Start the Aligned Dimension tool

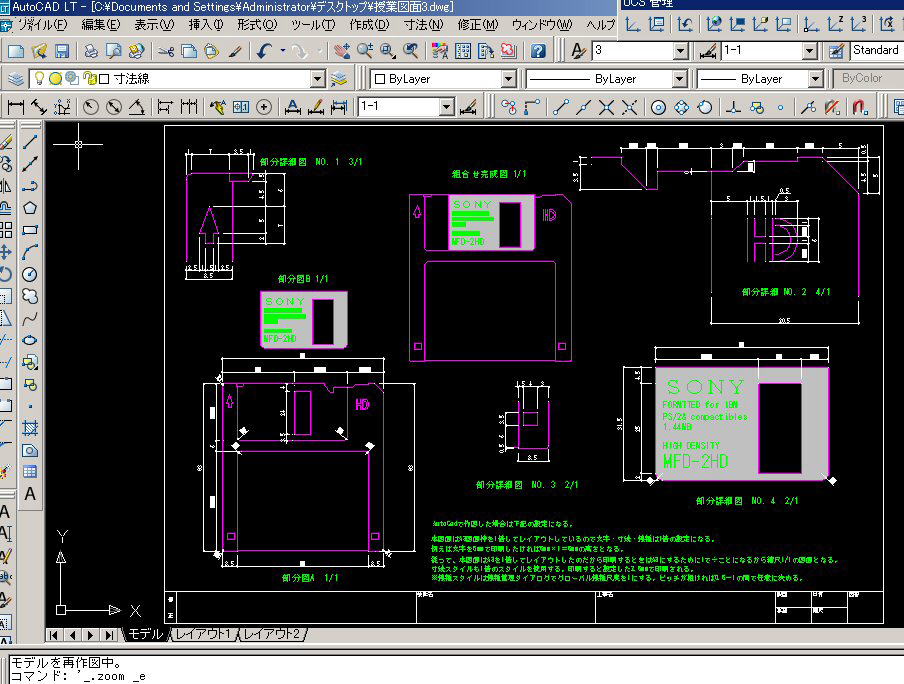pyautogui.click(x=39, y=107)
